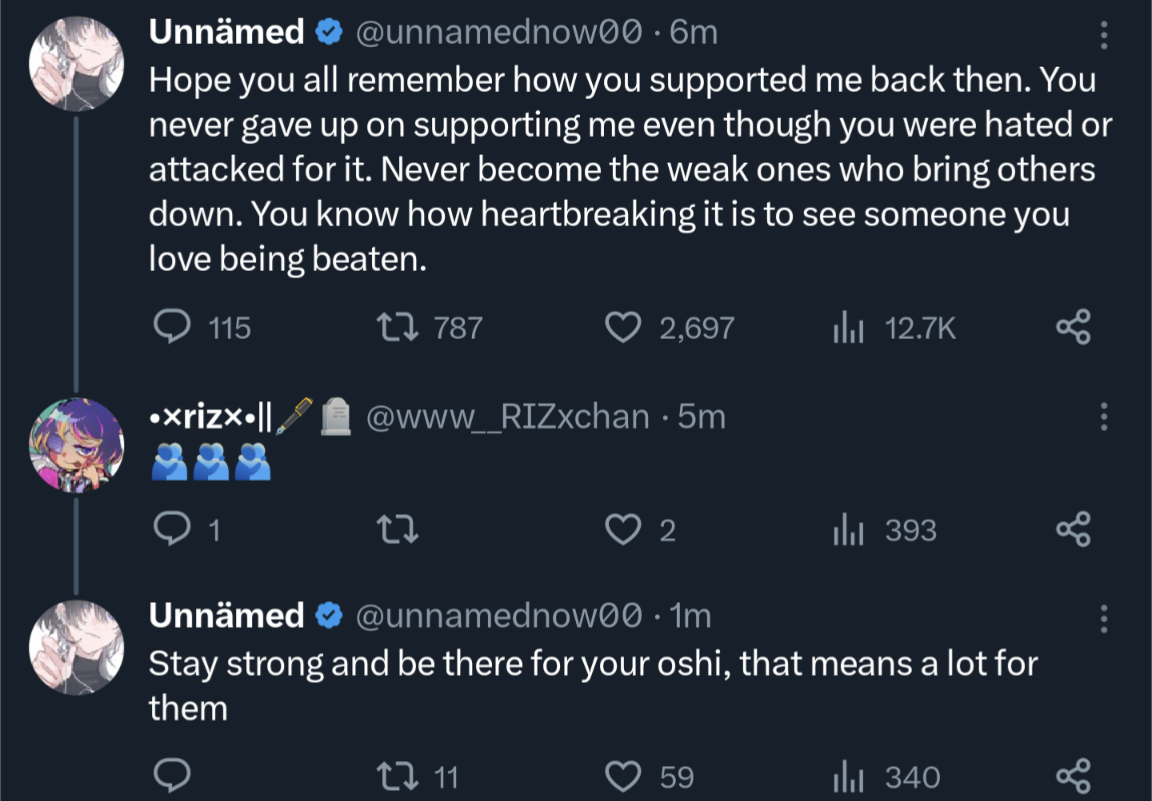Screen dimensions: 1152x801
Task: Share the rizx reply tweet
Action: (x=1073, y=529)
